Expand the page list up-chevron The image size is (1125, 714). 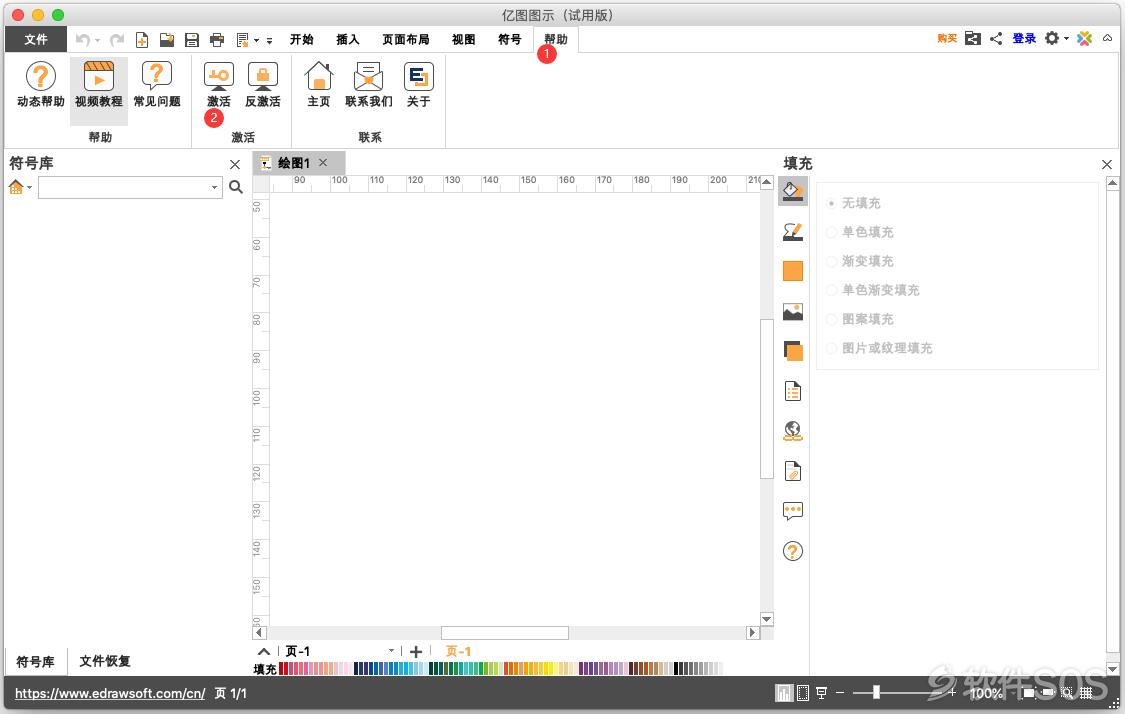[264, 652]
